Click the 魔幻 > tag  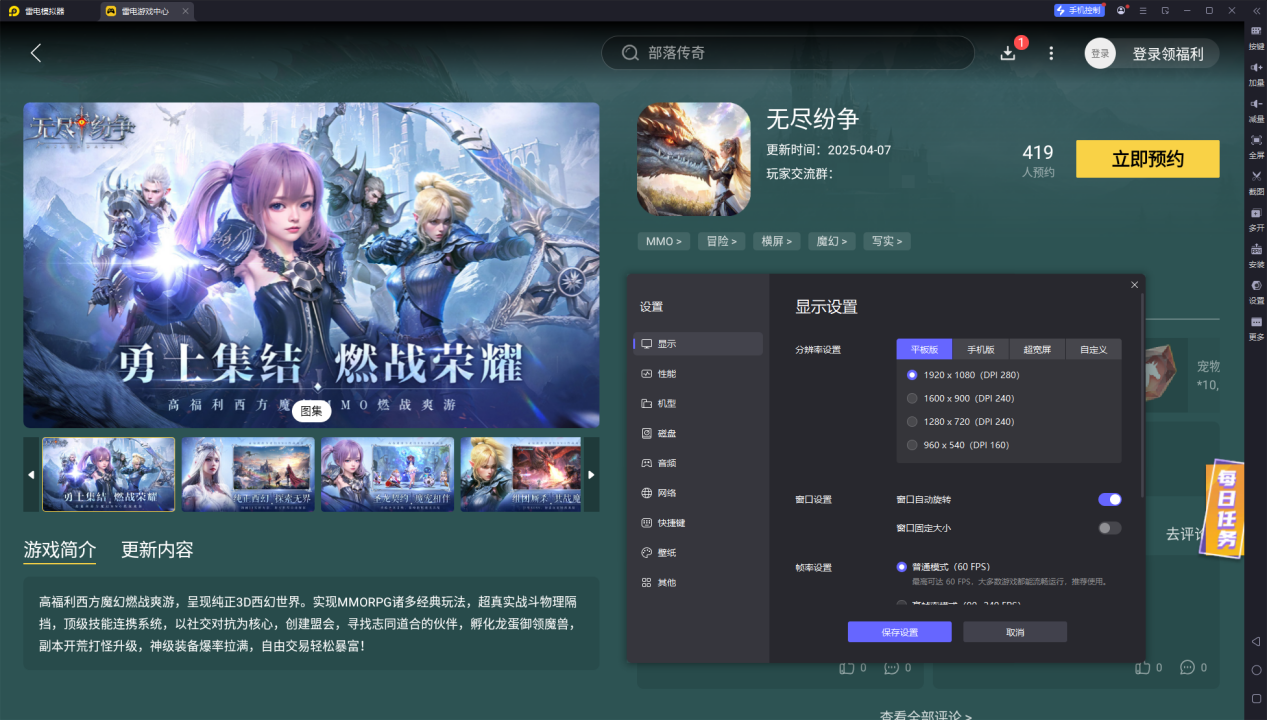[832, 241]
